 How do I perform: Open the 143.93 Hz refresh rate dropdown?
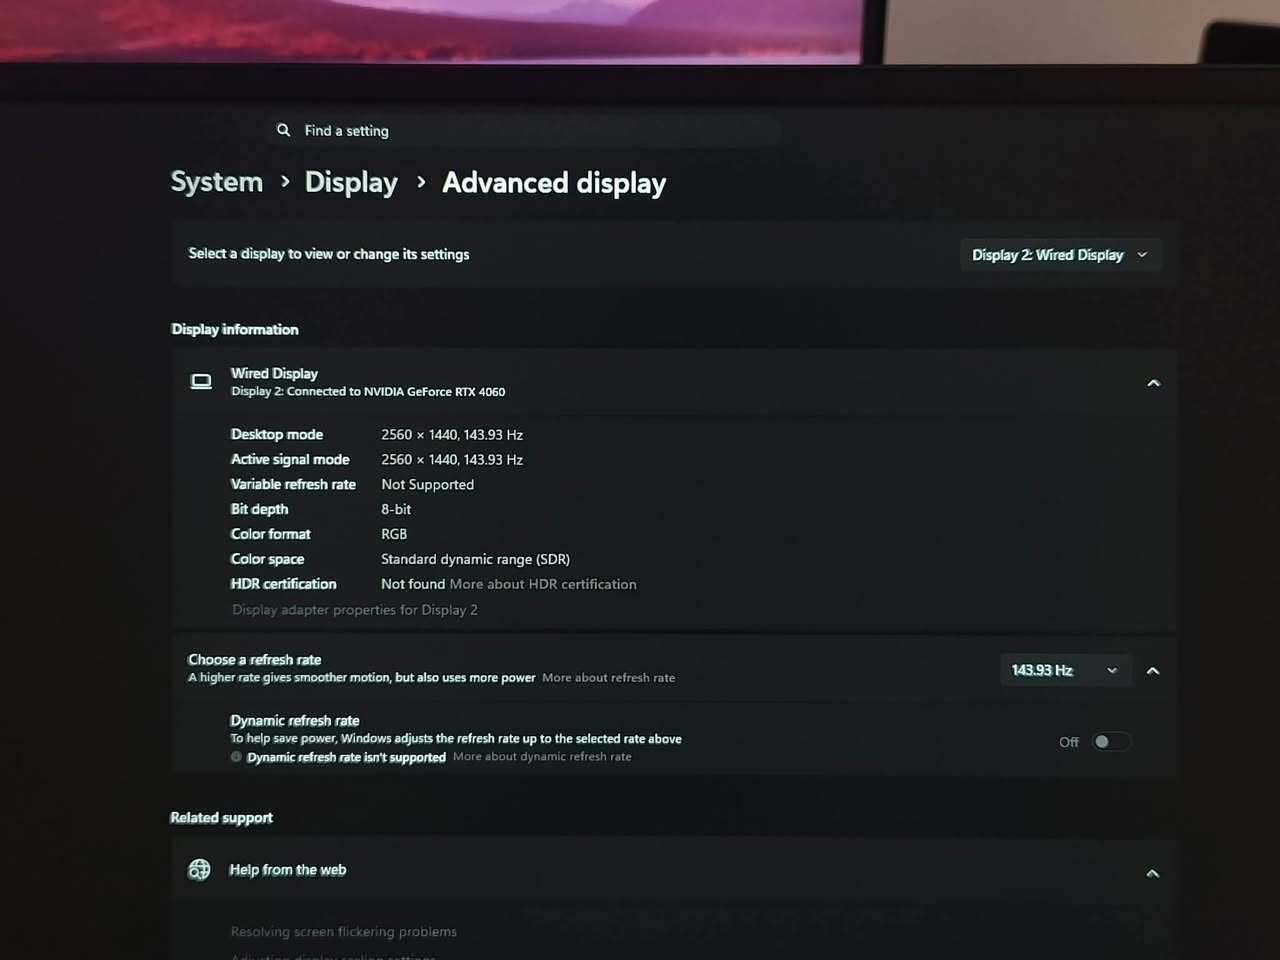pos(1065,670)
